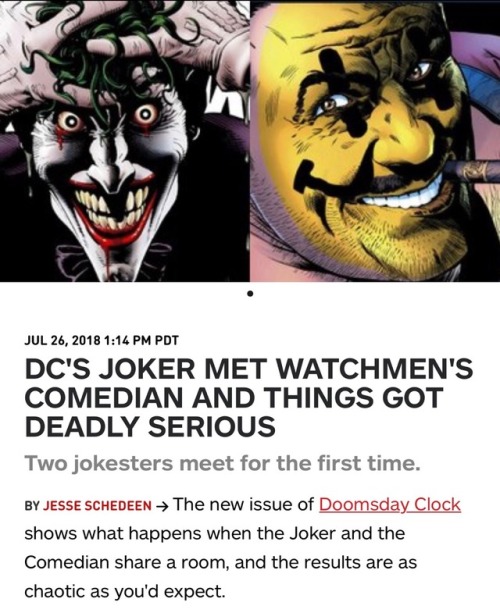Click the carousel dot indicator below the images
Viewport: 500px width, 613px height.
pyautogui.click(x=250, y=293)
